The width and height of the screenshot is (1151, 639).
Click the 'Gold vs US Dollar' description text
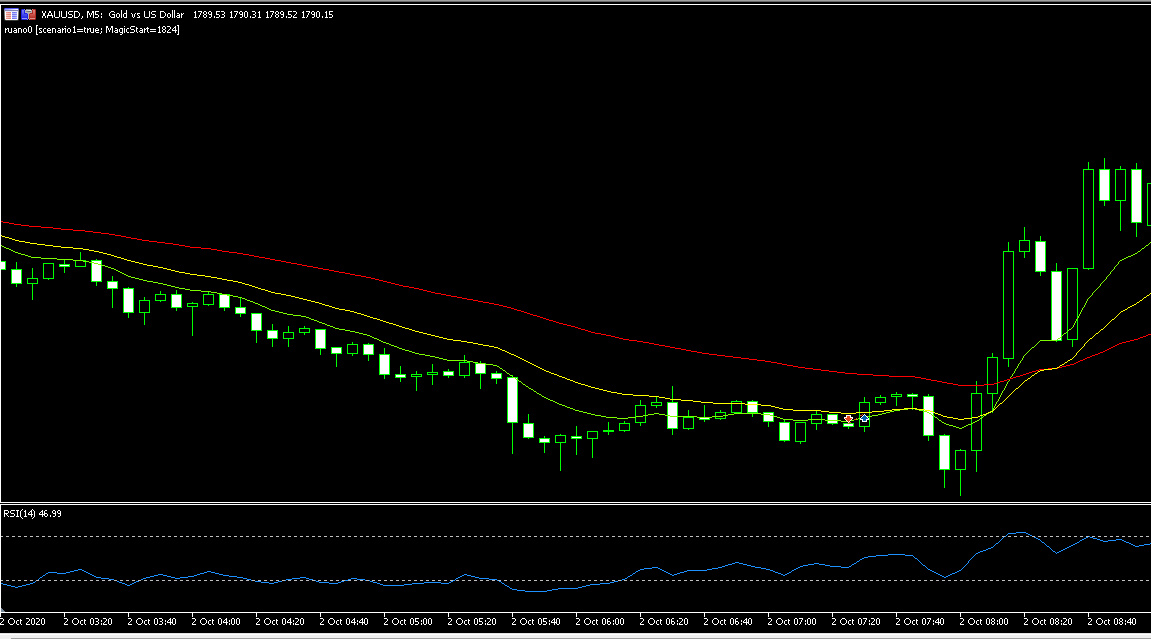tap(146, 15)
